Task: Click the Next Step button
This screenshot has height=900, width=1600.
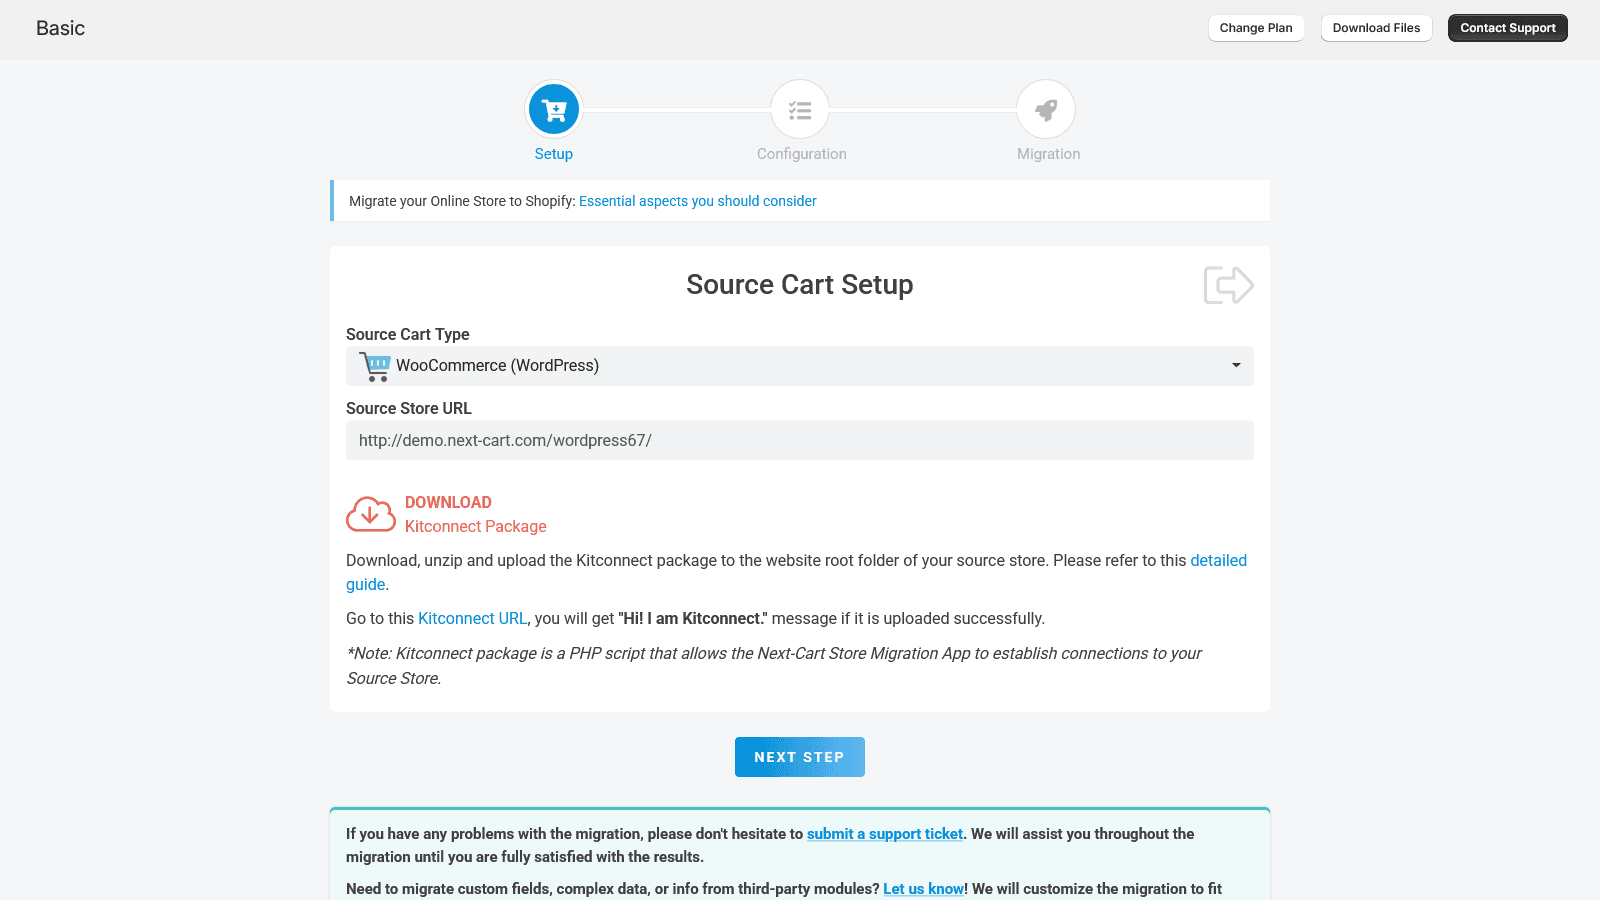Action: (x=799, y=757)
